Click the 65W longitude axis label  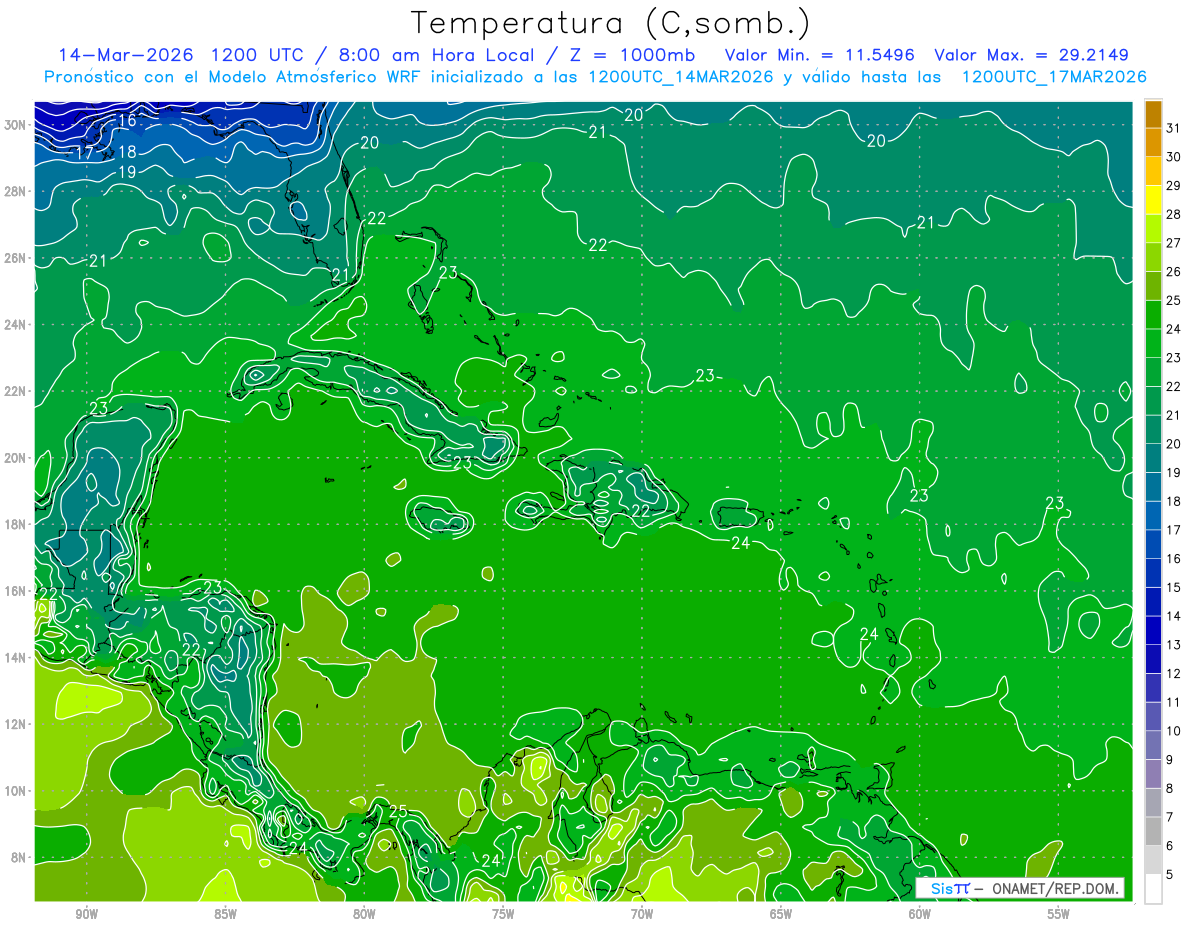pos(781,914)
